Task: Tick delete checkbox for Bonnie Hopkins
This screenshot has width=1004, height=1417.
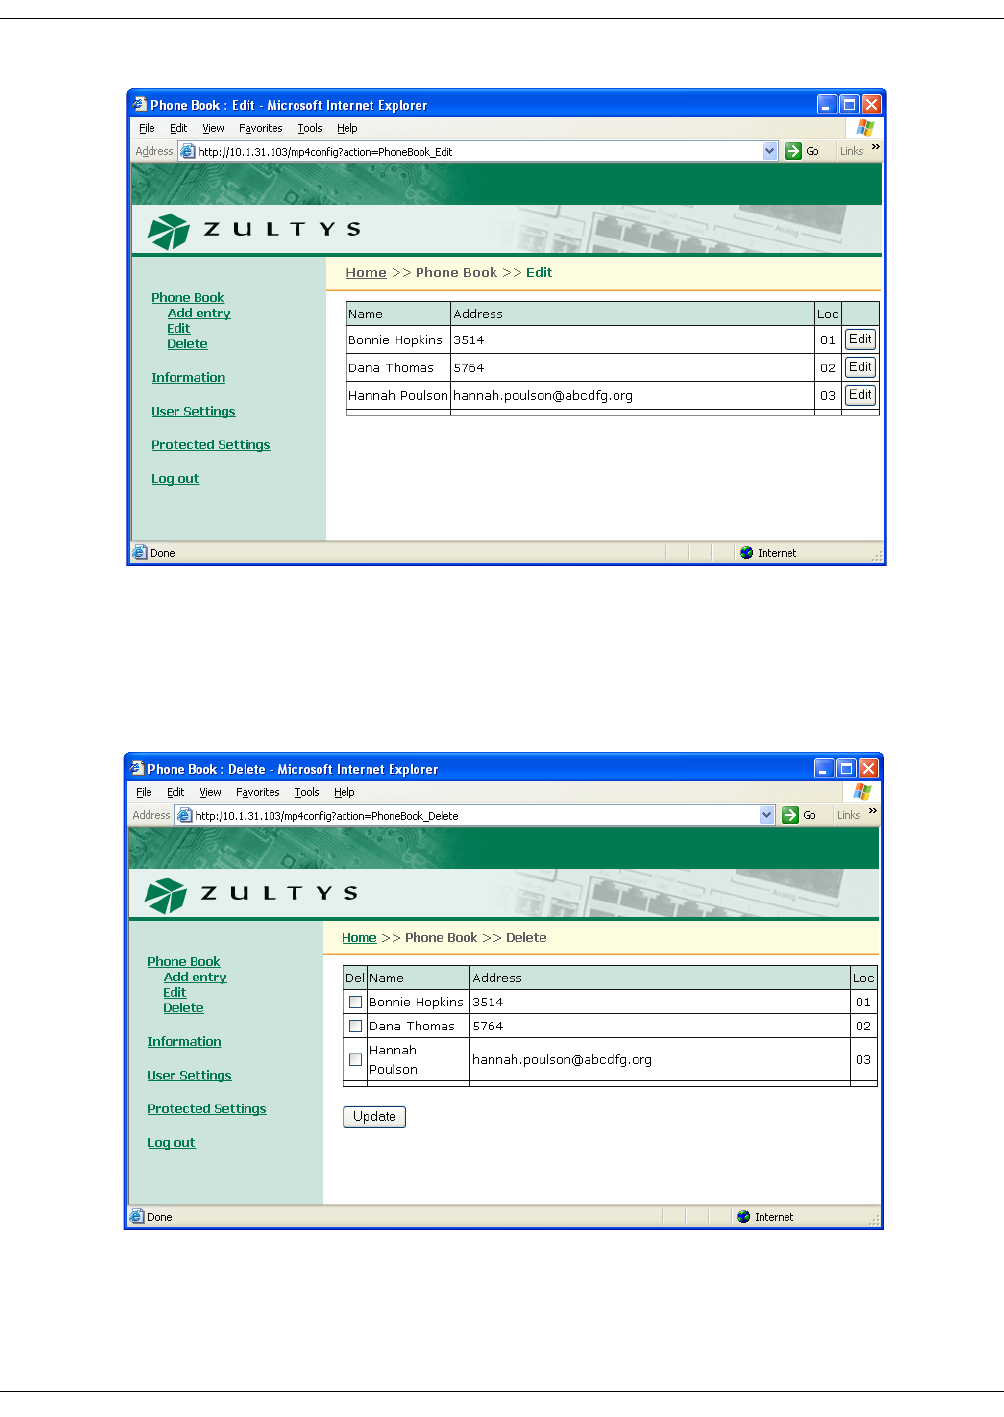Action: click(x=355, y=1002)
